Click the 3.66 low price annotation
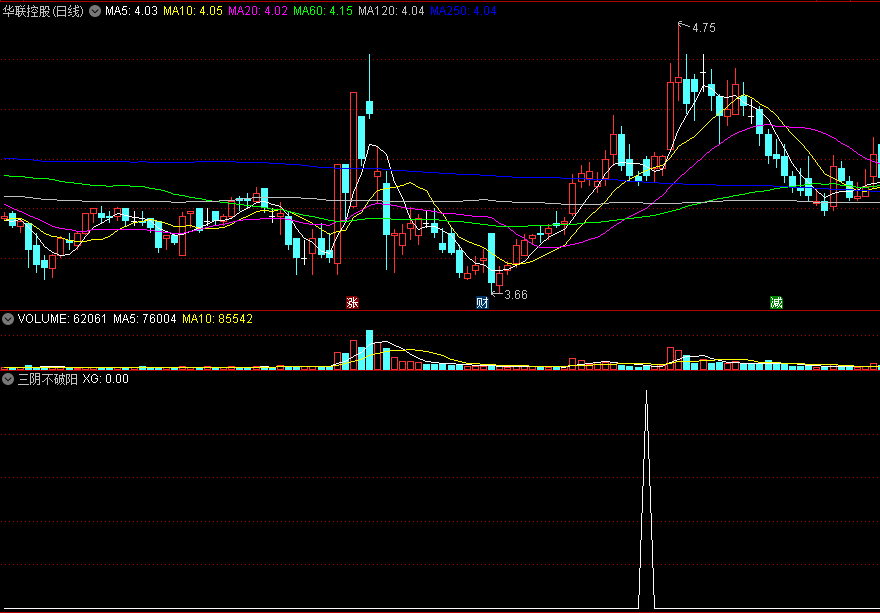 [x=516, y=295]
